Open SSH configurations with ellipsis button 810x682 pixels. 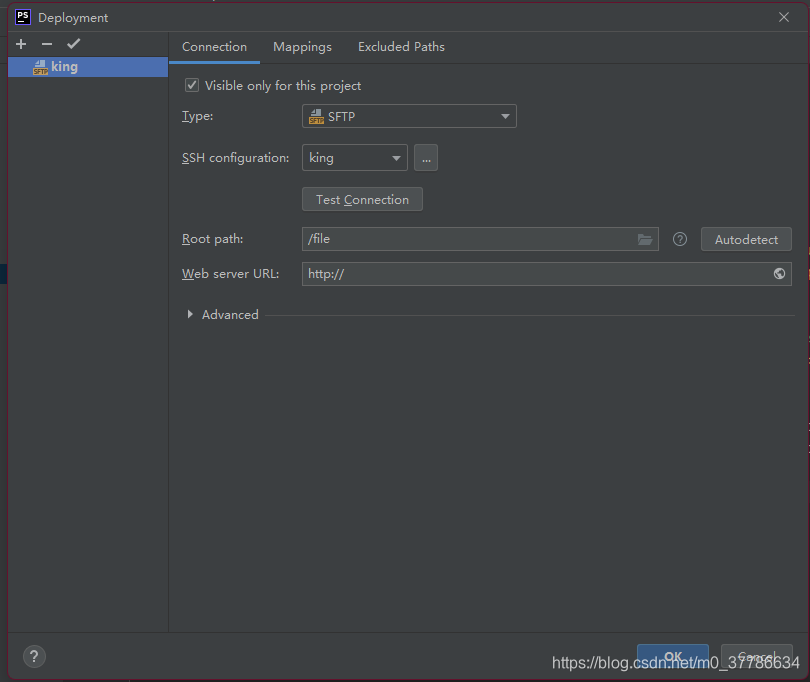(x=426, y=158)
